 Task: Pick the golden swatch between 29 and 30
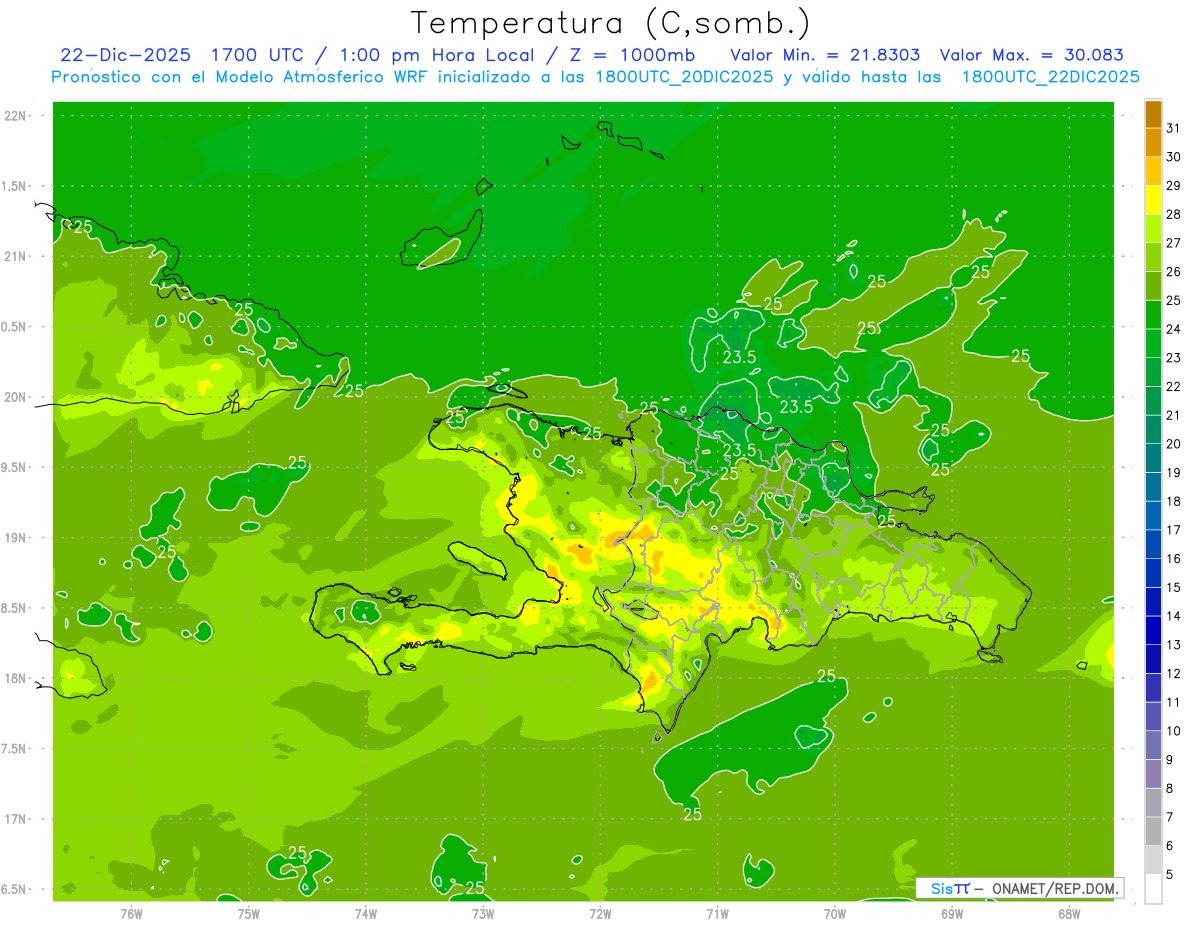1153,171
